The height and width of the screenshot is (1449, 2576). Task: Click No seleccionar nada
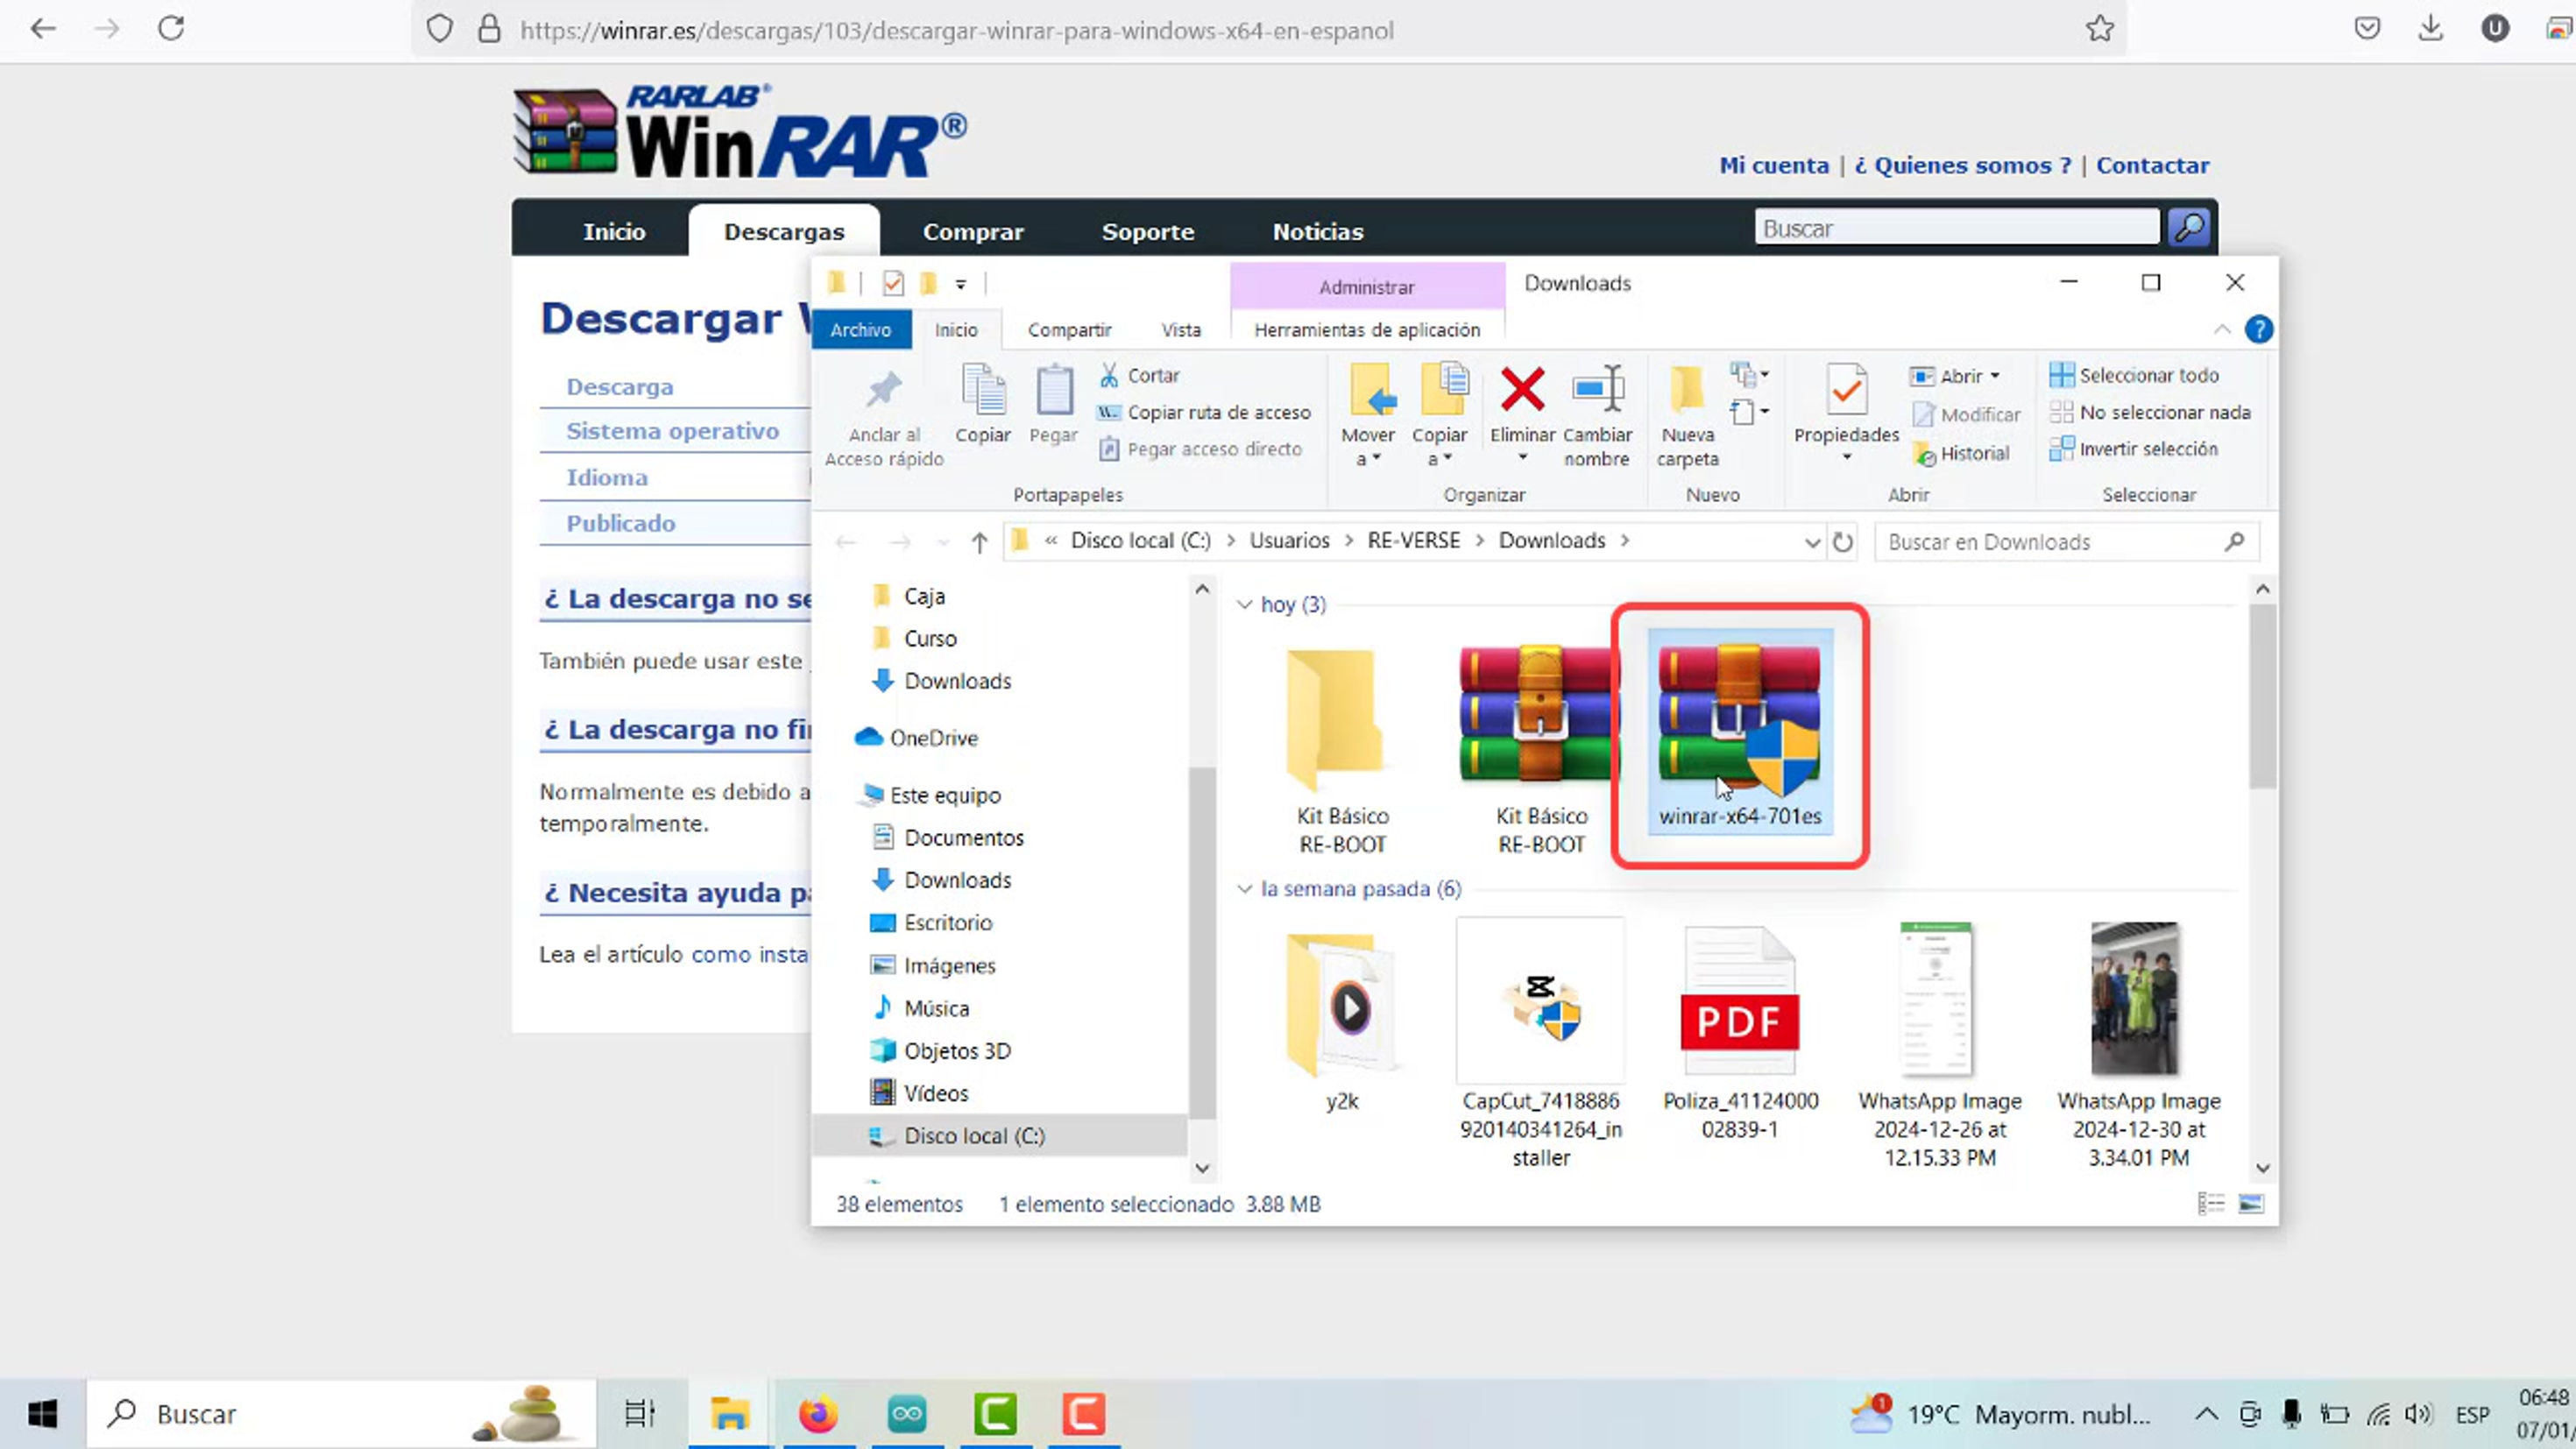[x=2150, y=412]
